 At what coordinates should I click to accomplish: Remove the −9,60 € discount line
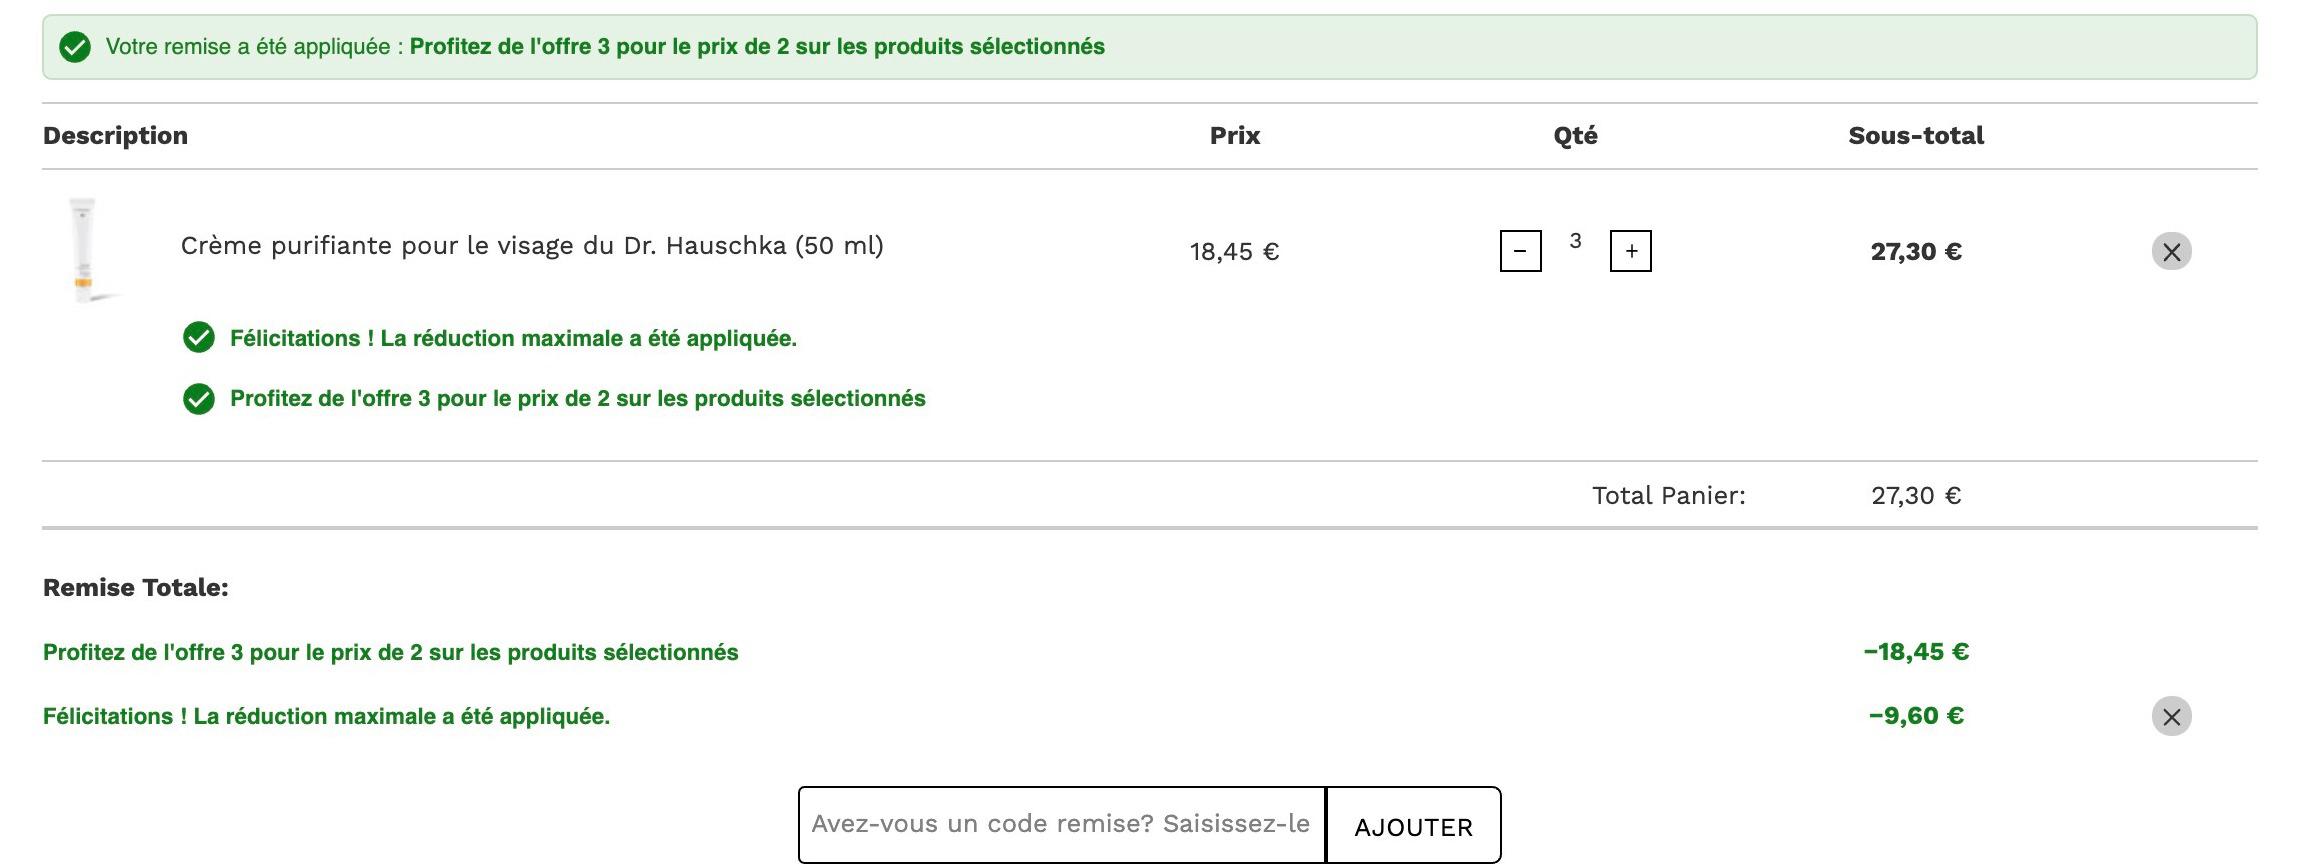[2171, 716]
